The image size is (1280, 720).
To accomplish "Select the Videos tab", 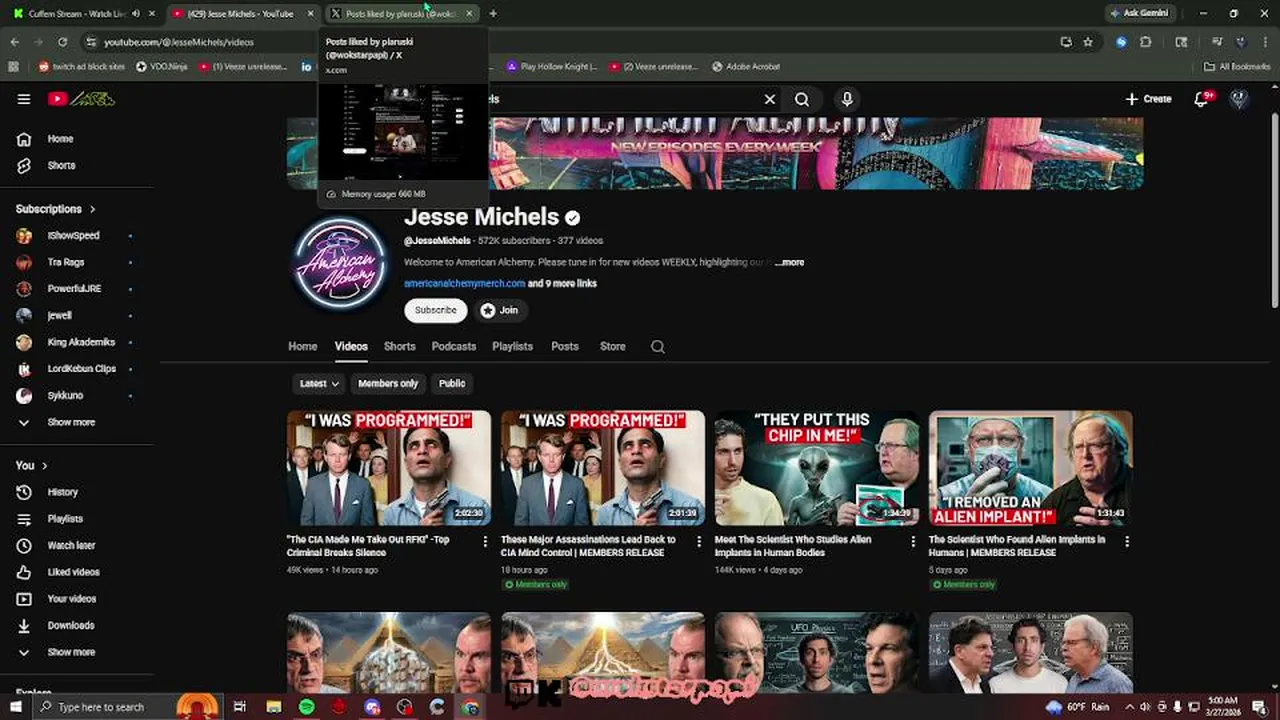I will click(351, 346).
